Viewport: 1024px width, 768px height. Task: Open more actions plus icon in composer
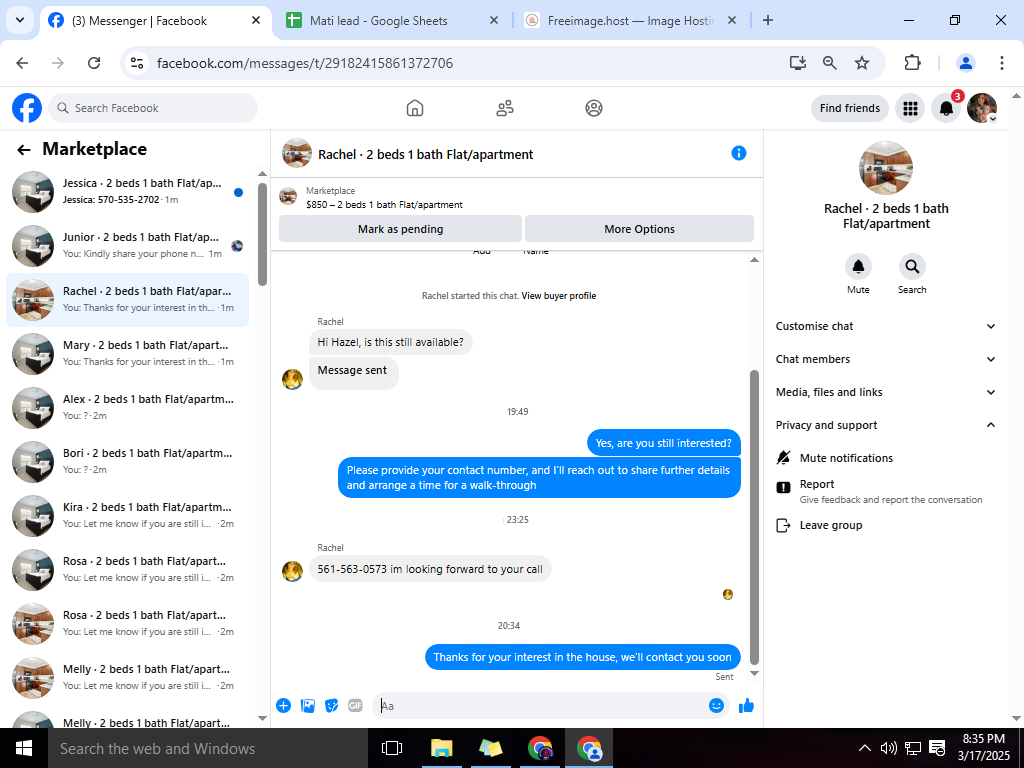click(x=283, y=705)
